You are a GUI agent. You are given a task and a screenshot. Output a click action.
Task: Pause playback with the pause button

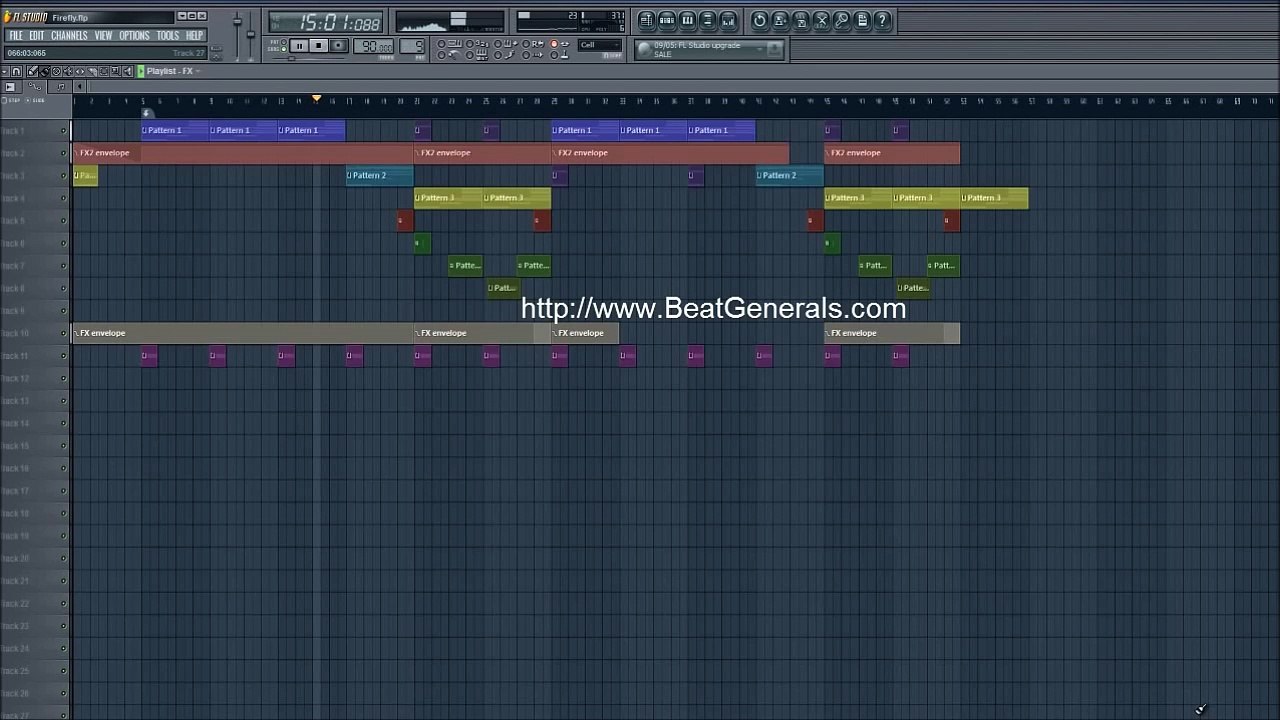299,45
